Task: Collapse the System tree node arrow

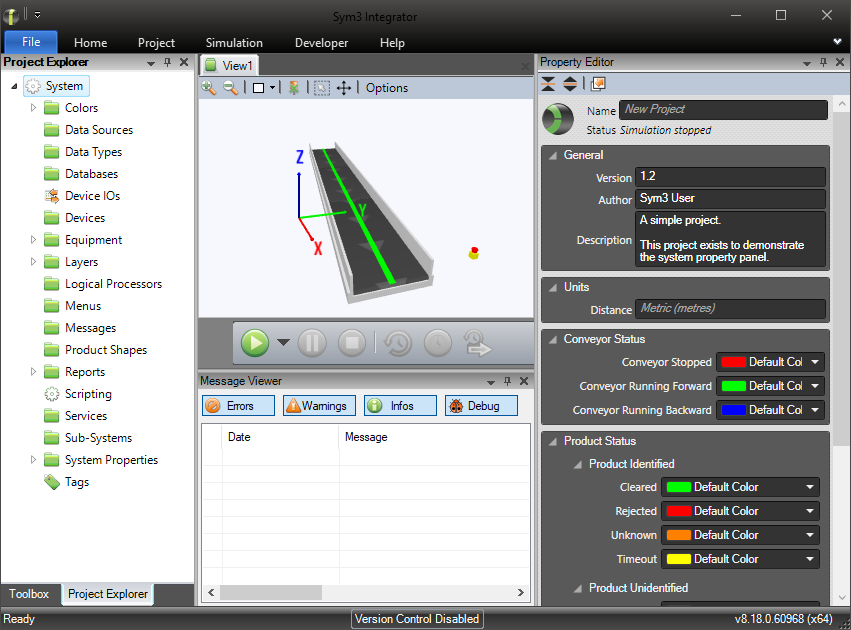Action: click(x=14, y=86)
